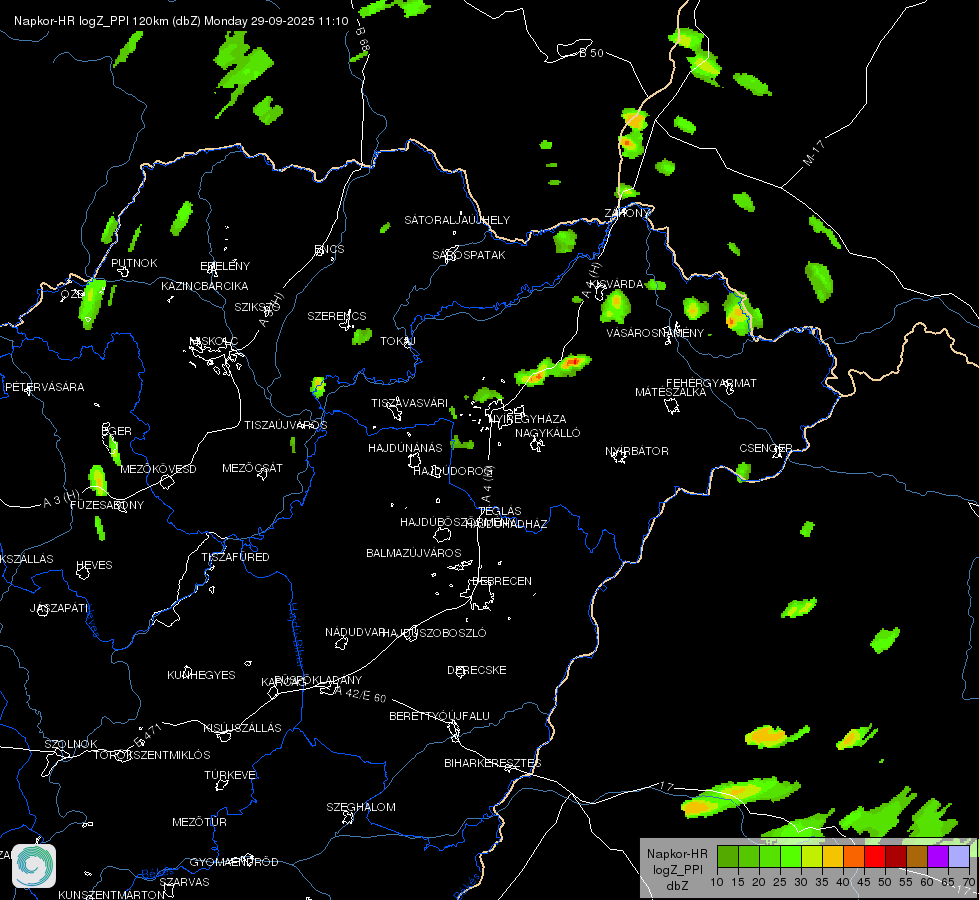Click the KAZINCBARCIKA label
Viewport: 979px width, 900px height.
click(205, 285)
